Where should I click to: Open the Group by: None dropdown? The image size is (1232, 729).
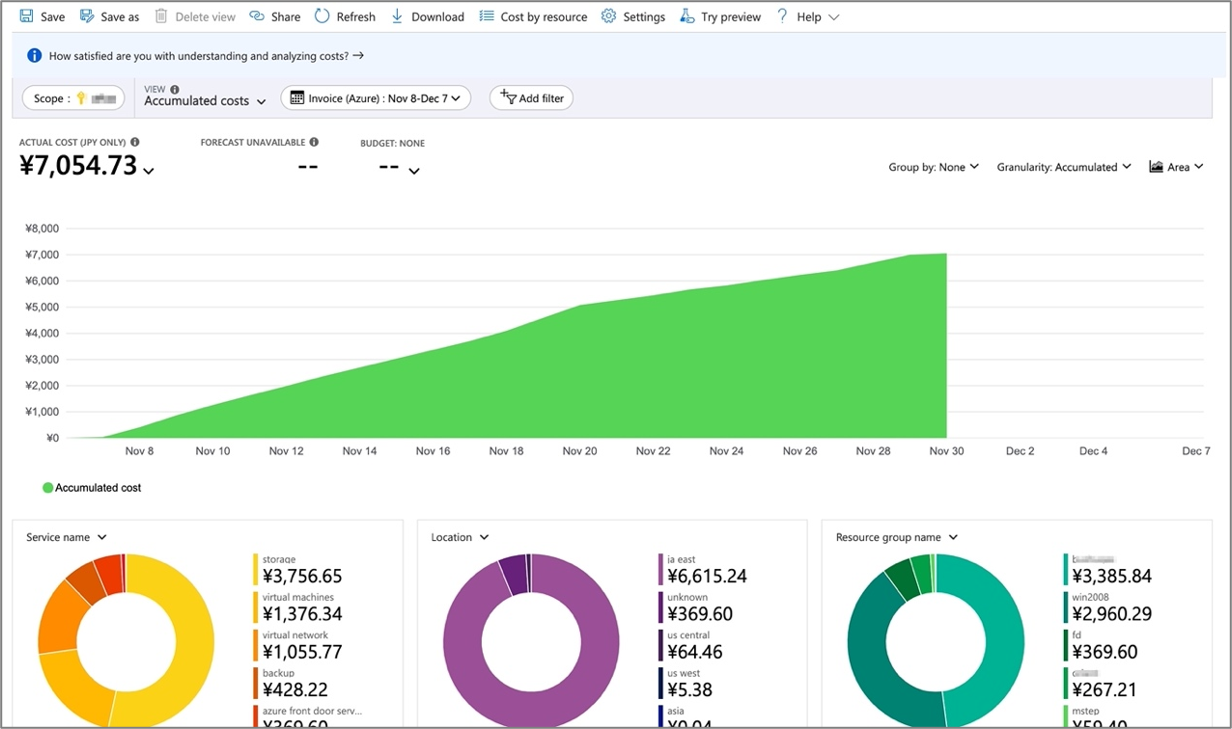coord(934,167)
